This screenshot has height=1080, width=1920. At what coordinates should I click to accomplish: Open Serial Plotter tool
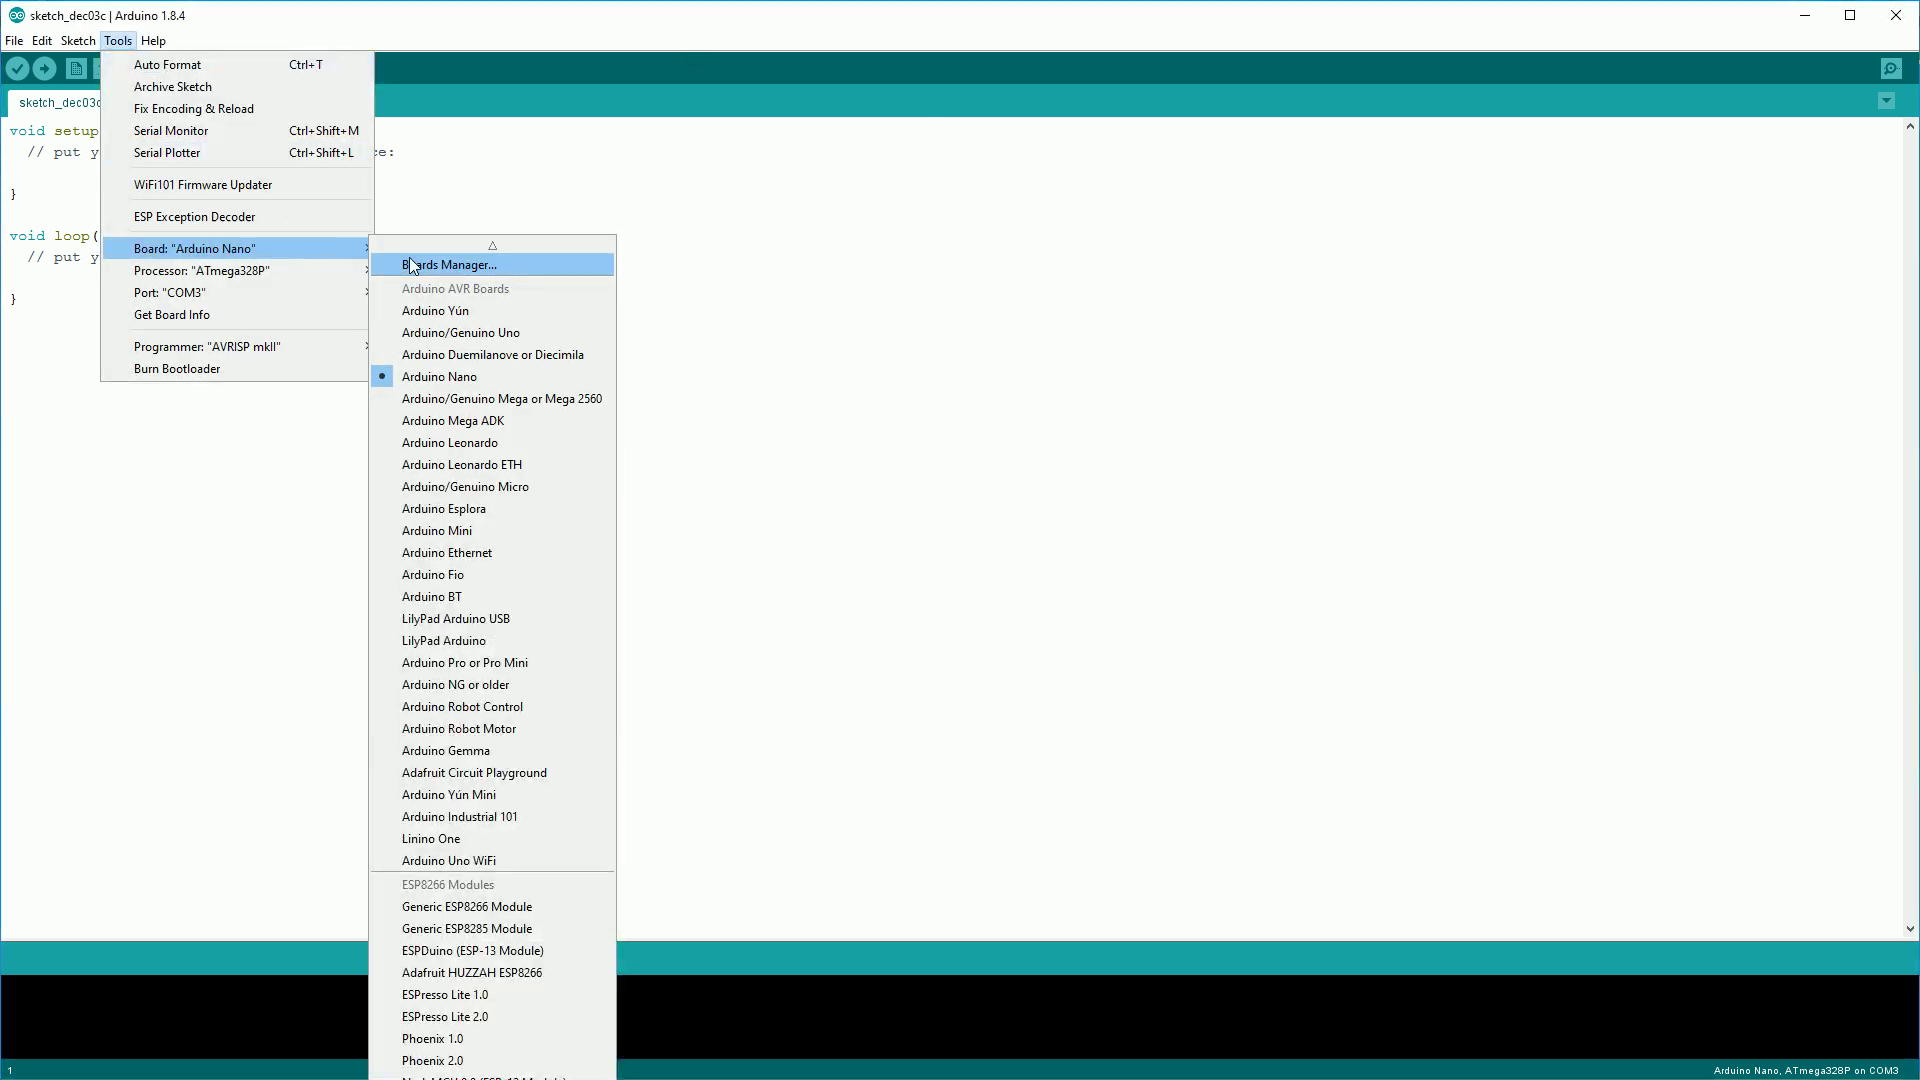(166, 152)
